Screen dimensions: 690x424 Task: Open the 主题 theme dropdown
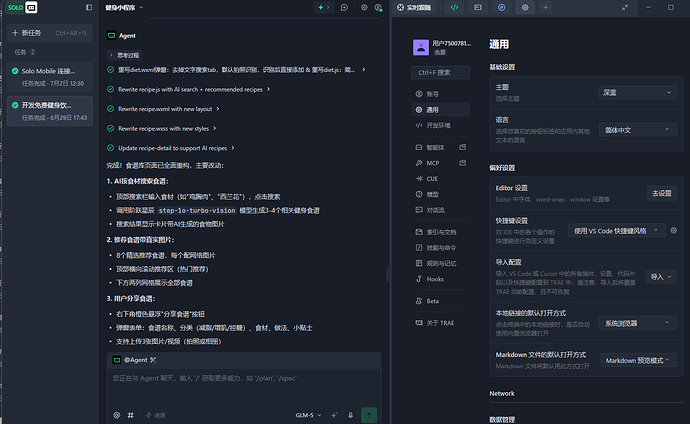click(x=638, y=92)
